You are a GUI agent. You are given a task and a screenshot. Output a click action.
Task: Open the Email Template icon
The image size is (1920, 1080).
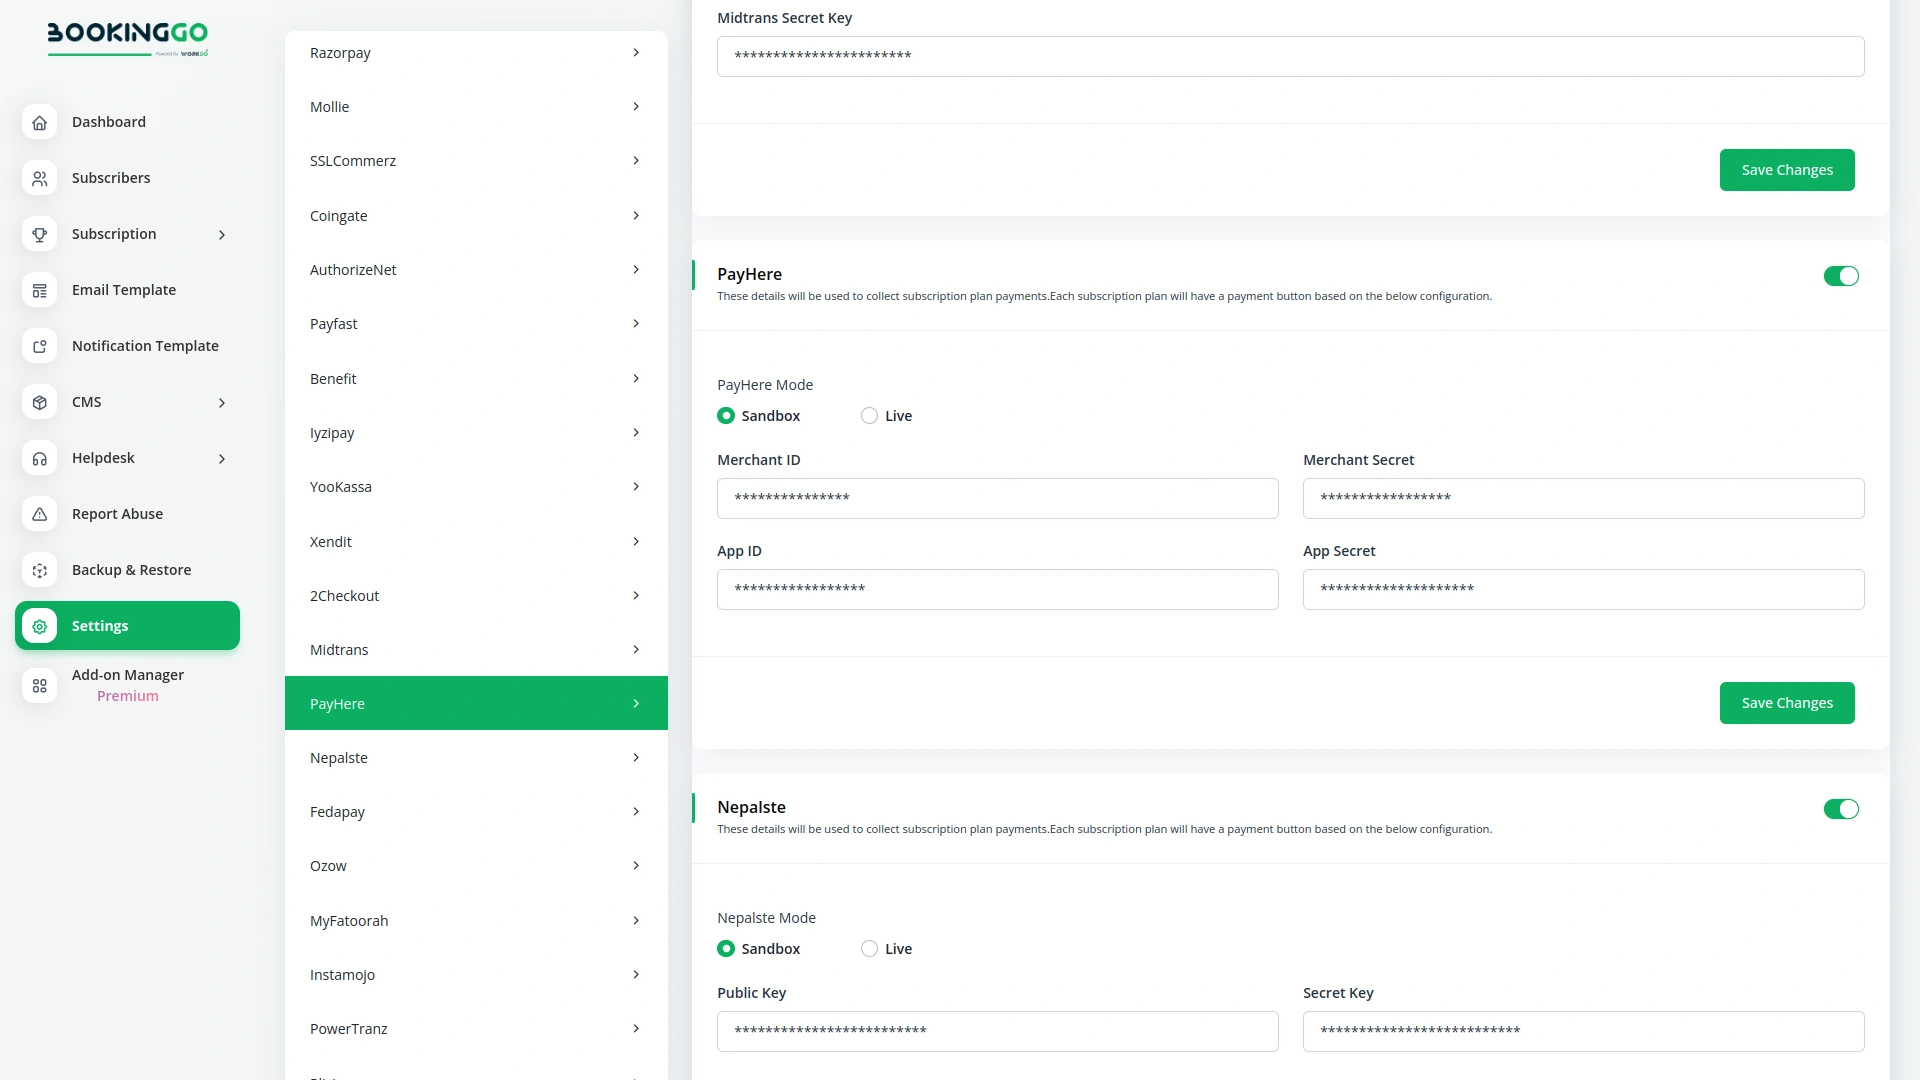tap(39, 290)
